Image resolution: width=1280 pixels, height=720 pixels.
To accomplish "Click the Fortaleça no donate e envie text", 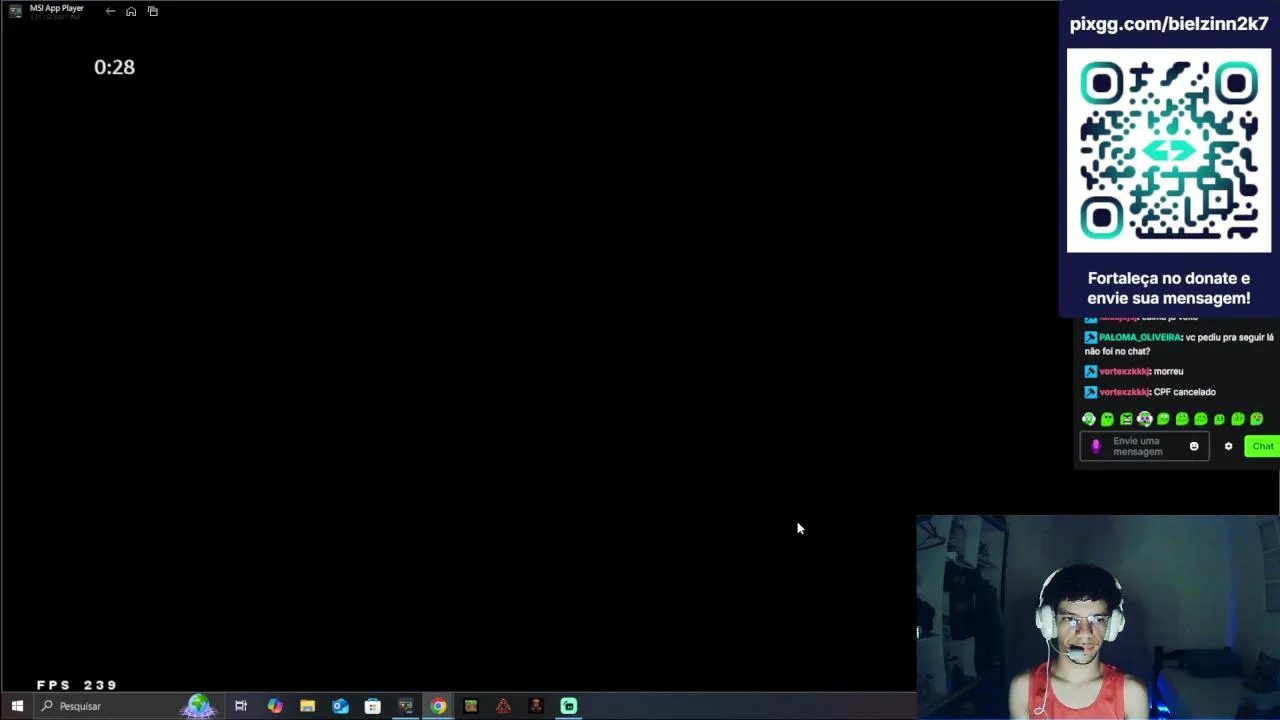I will point(1169,288).
